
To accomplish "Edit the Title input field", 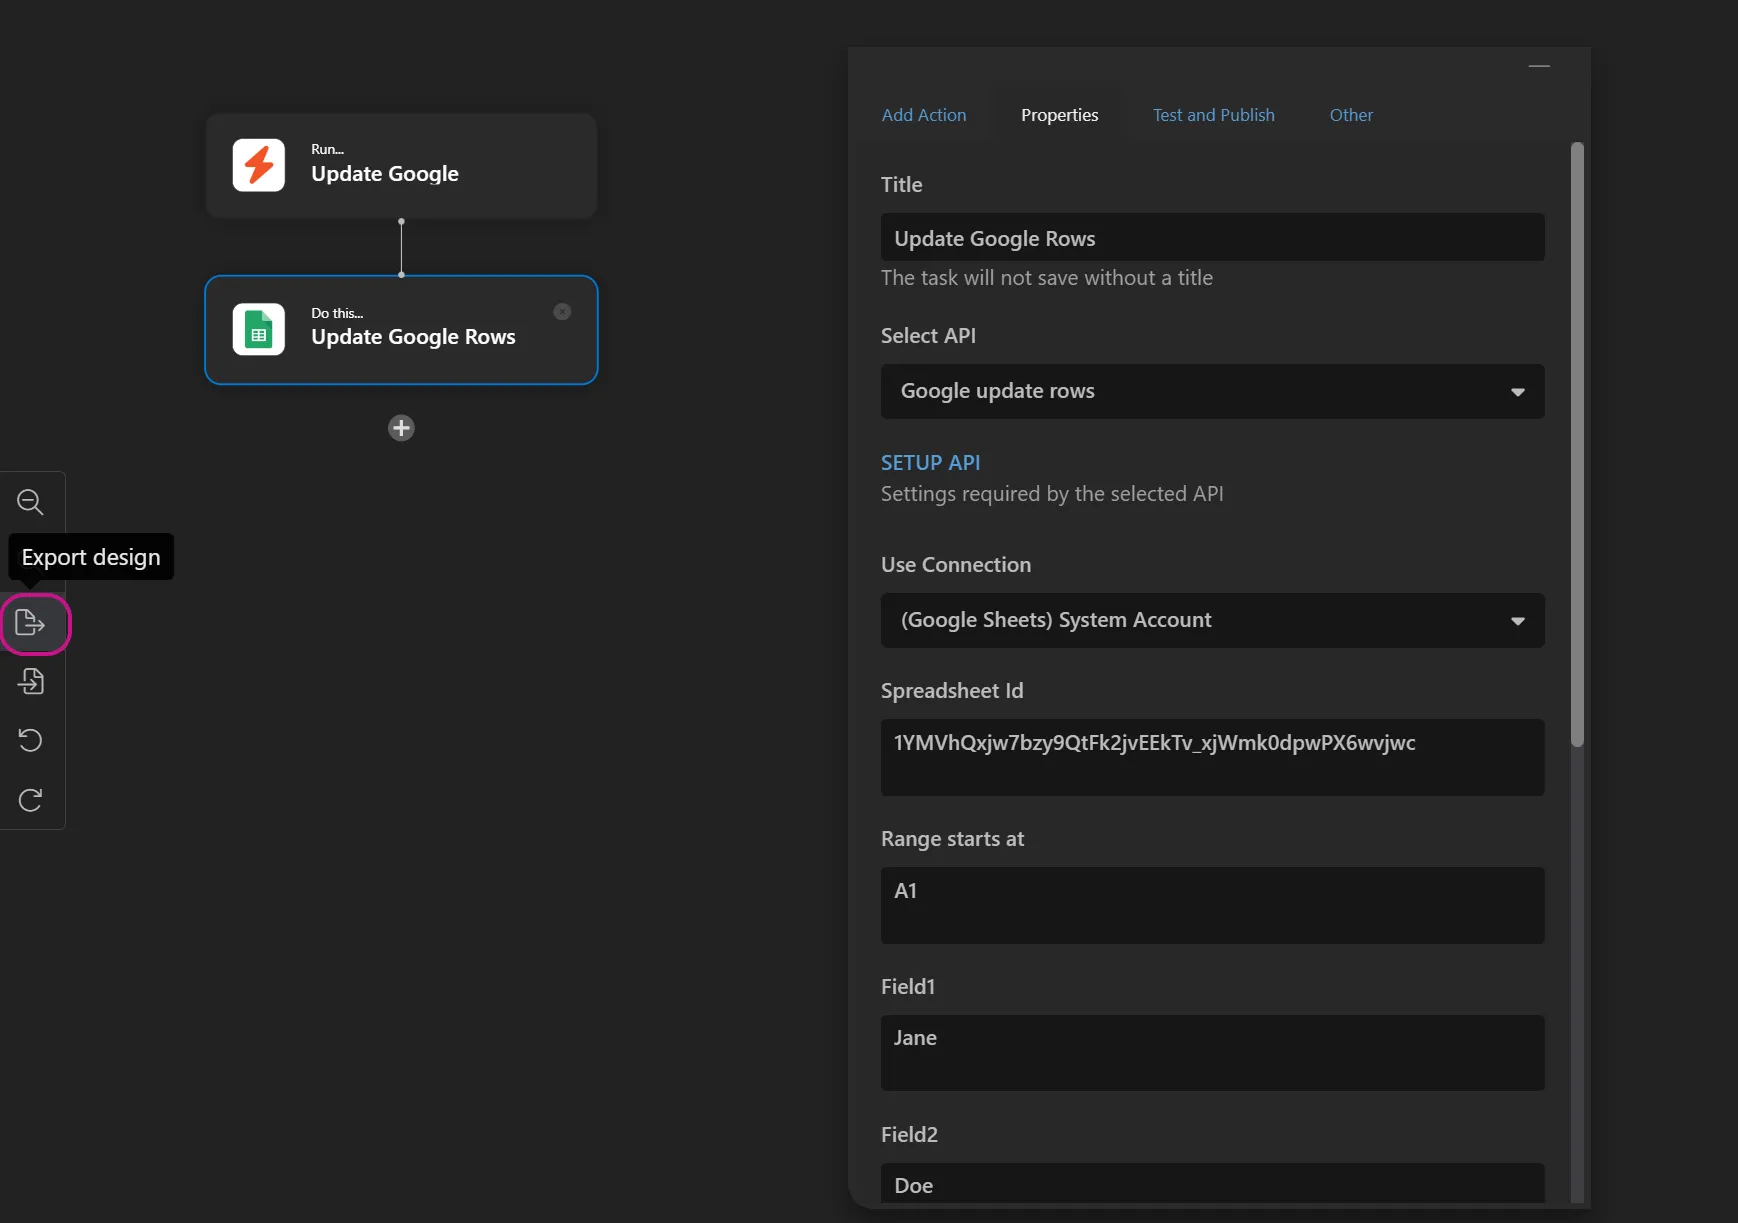I will pyautogui.click(x=1212, y=237).
